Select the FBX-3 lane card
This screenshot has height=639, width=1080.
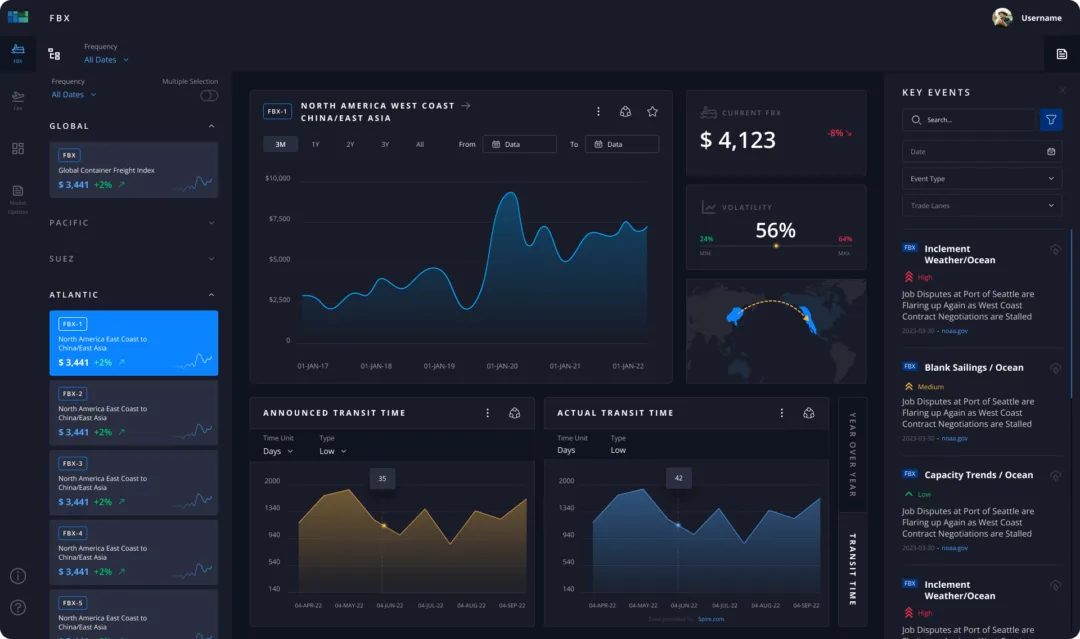click(134, 483)
